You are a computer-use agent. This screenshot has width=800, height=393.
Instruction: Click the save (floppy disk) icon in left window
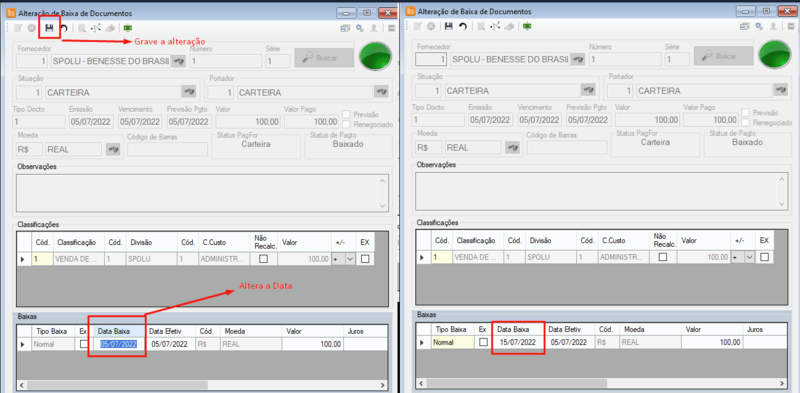point(49,28)
